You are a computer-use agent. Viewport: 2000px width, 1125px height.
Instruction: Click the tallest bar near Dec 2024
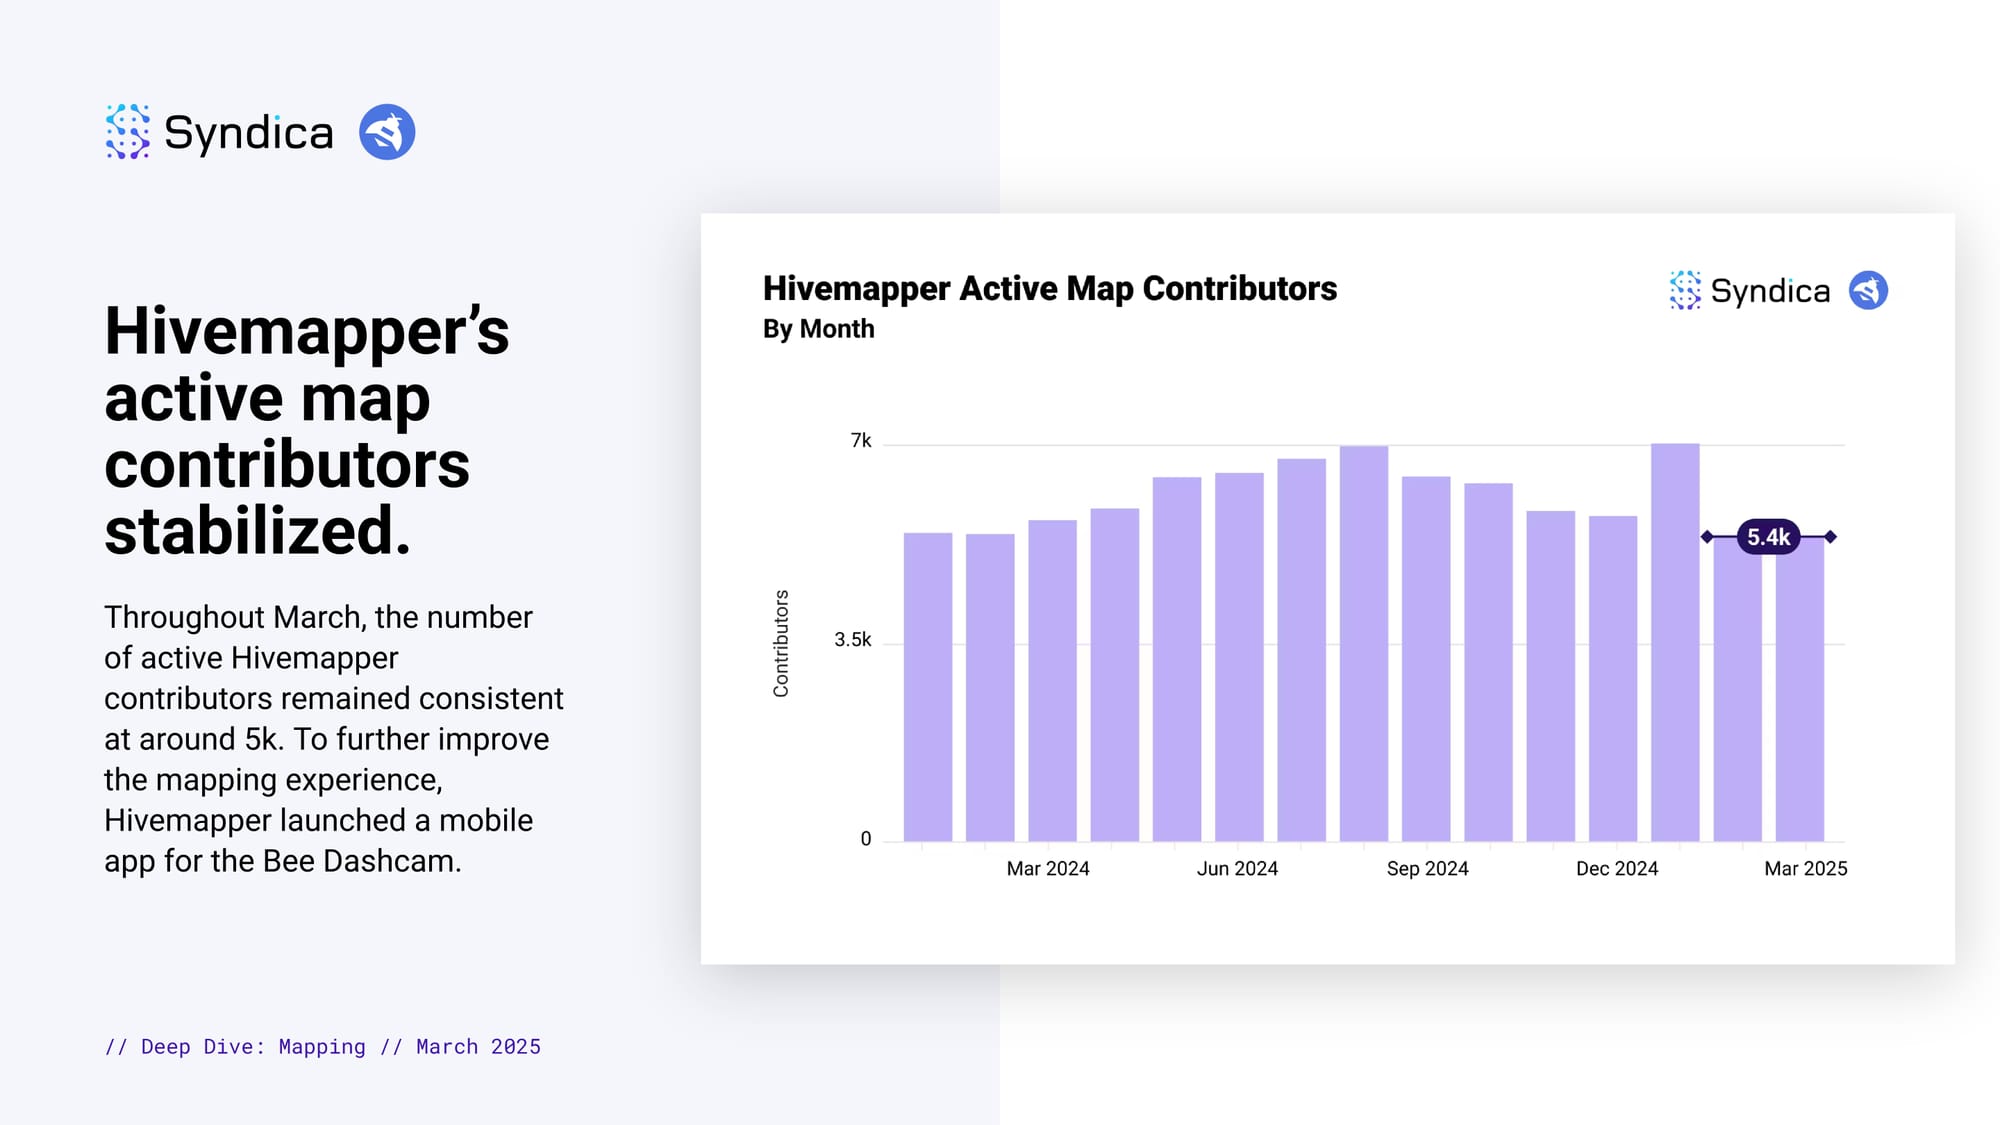1675,640
